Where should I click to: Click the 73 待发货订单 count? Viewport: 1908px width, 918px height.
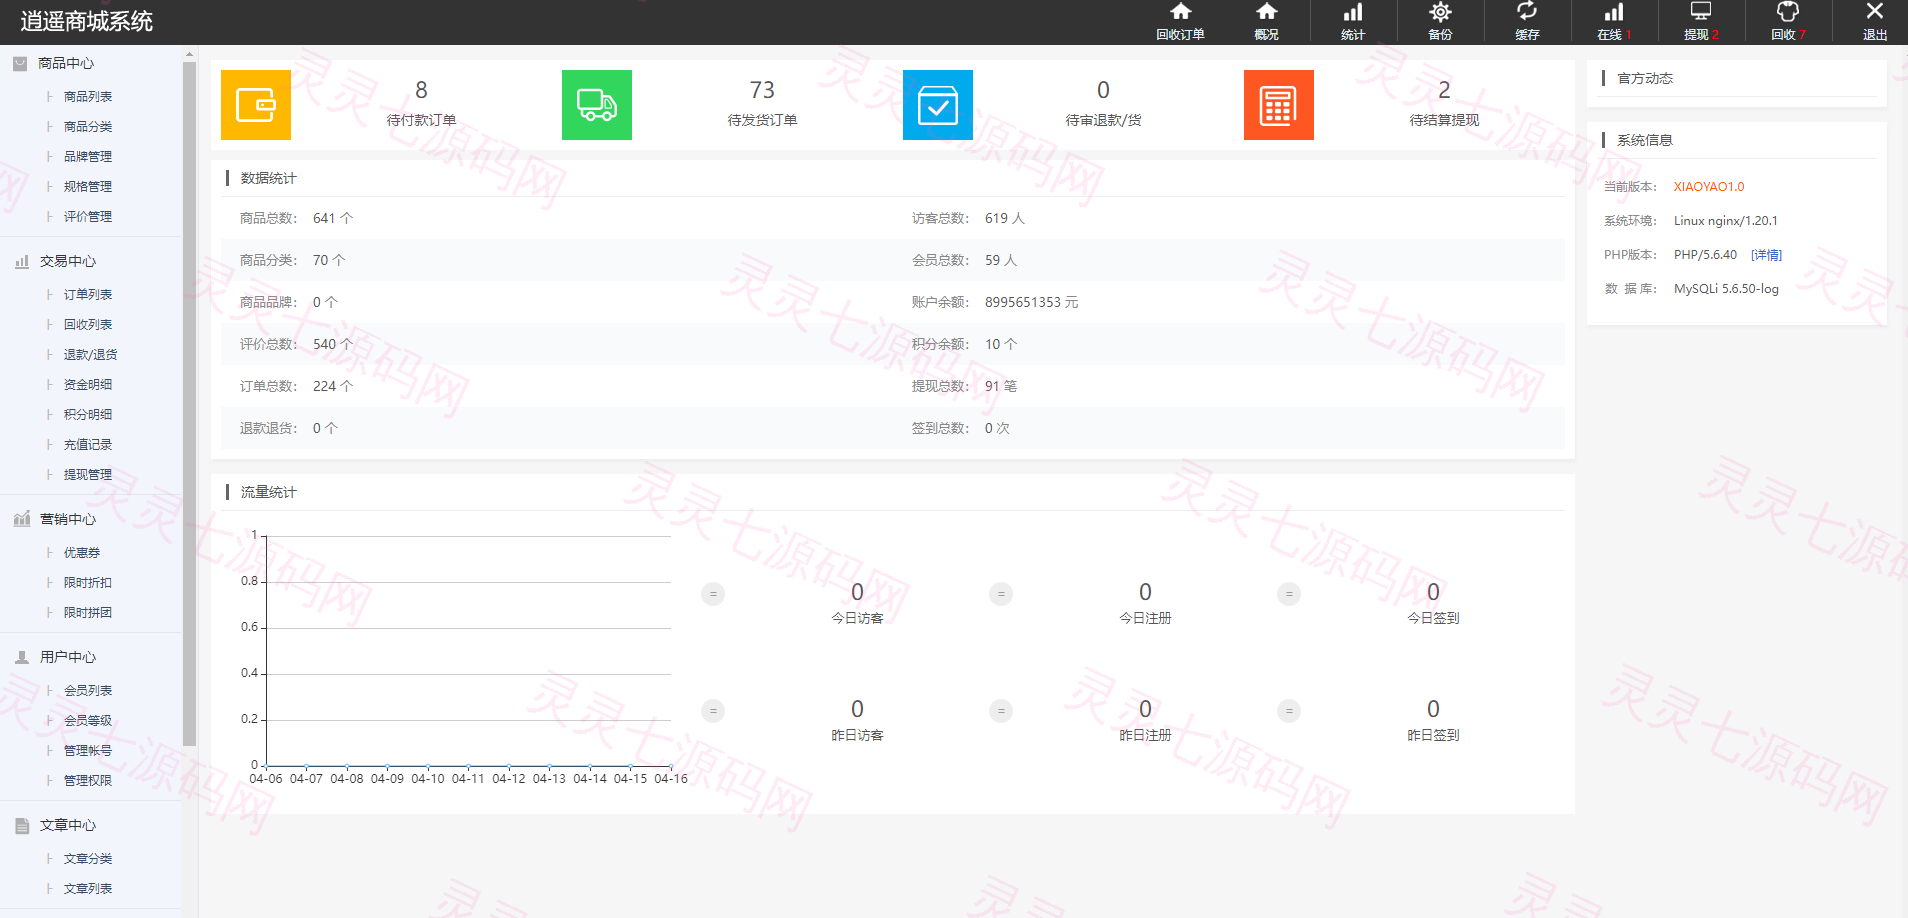click(762, 90)
